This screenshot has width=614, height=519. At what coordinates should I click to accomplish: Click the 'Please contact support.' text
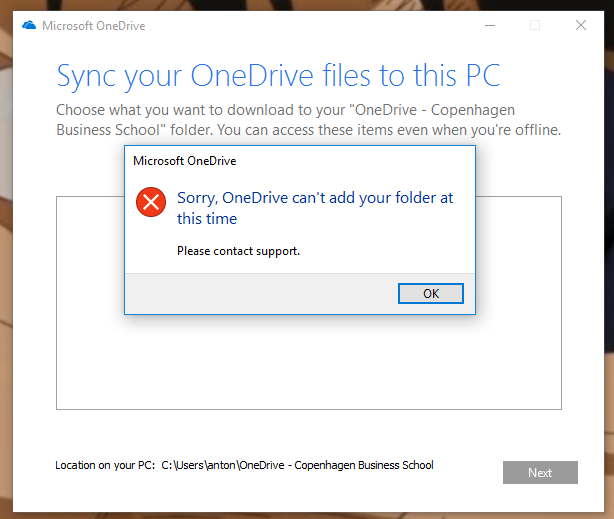[238, 251]
